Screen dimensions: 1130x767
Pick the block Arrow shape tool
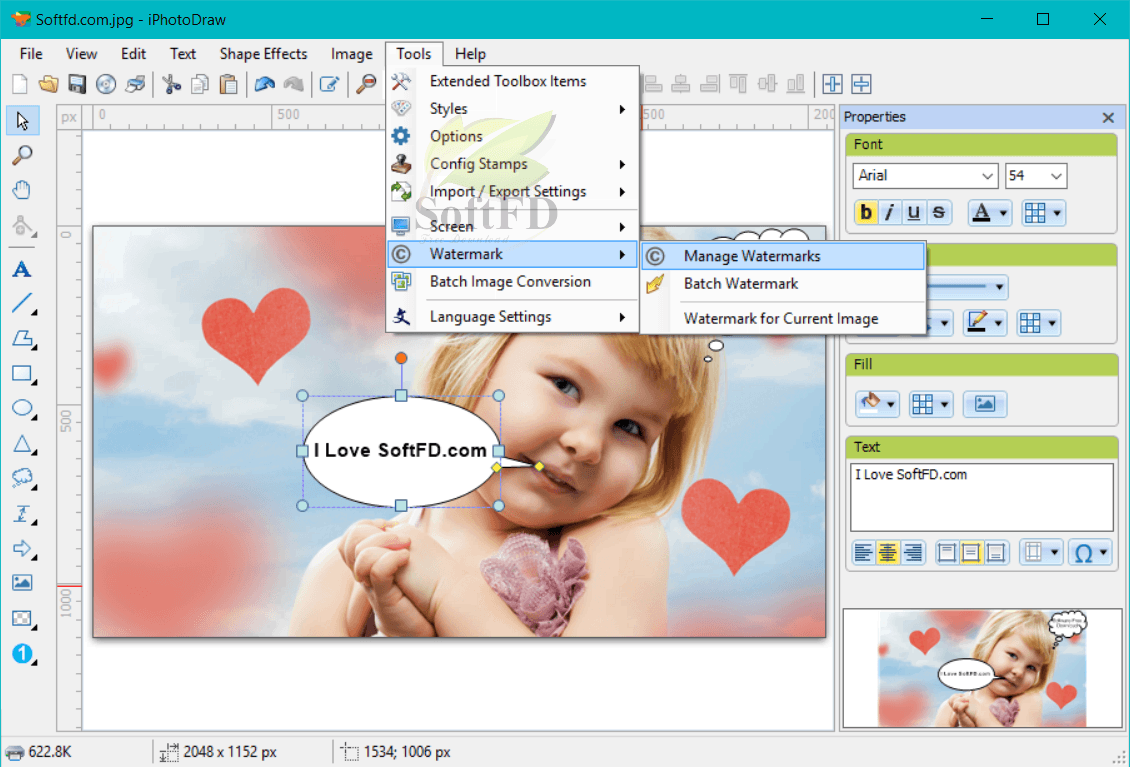[22, 548]
